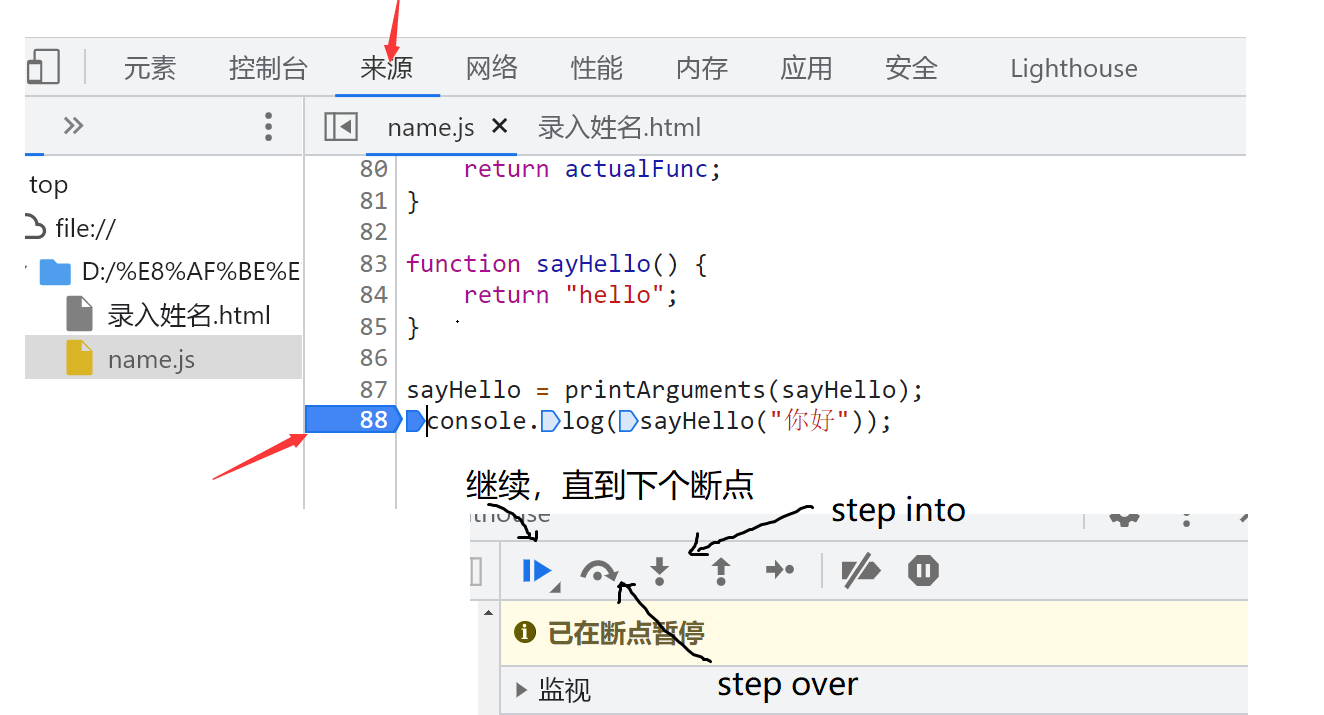Click the single Step icon in debugger toolbar
This screenshot has height=715, width=1324.
coord(780,571)
